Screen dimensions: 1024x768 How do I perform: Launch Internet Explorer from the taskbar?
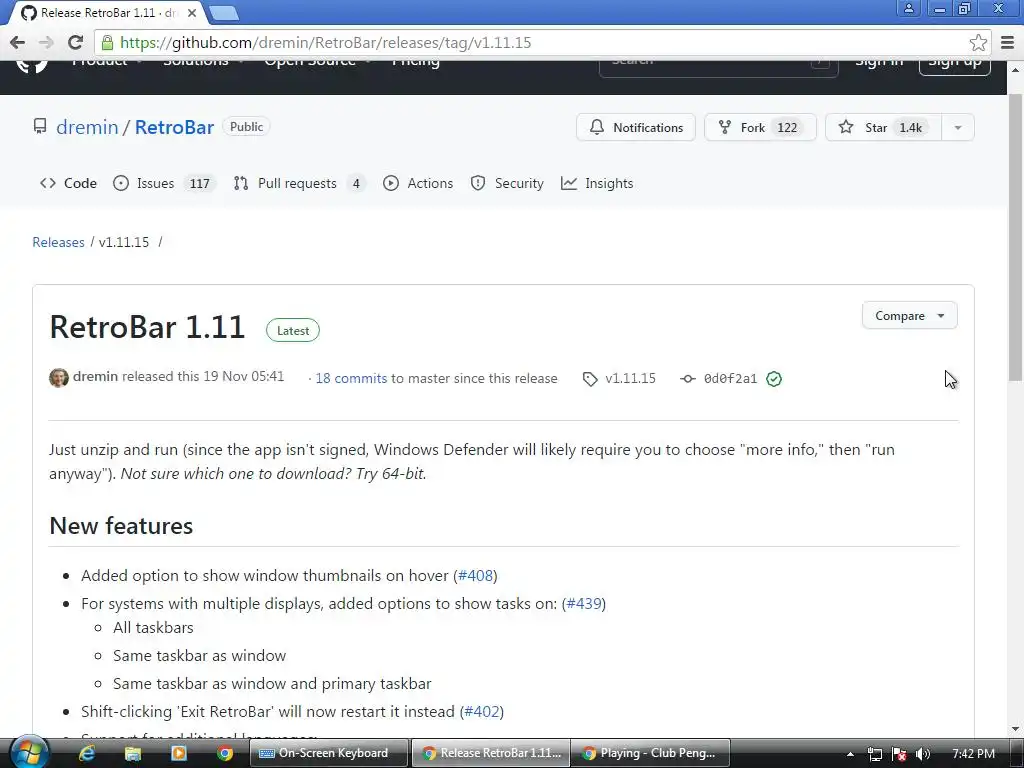[x=86, y=754]
